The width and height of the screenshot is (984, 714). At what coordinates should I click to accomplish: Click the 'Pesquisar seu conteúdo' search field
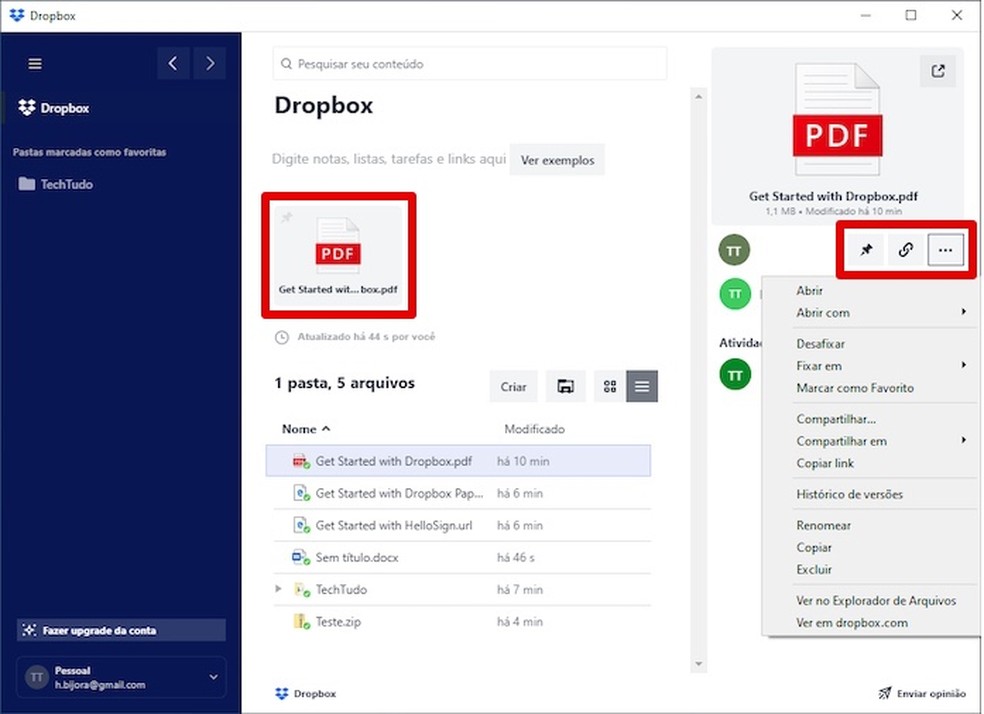click(x=470, y=64)
